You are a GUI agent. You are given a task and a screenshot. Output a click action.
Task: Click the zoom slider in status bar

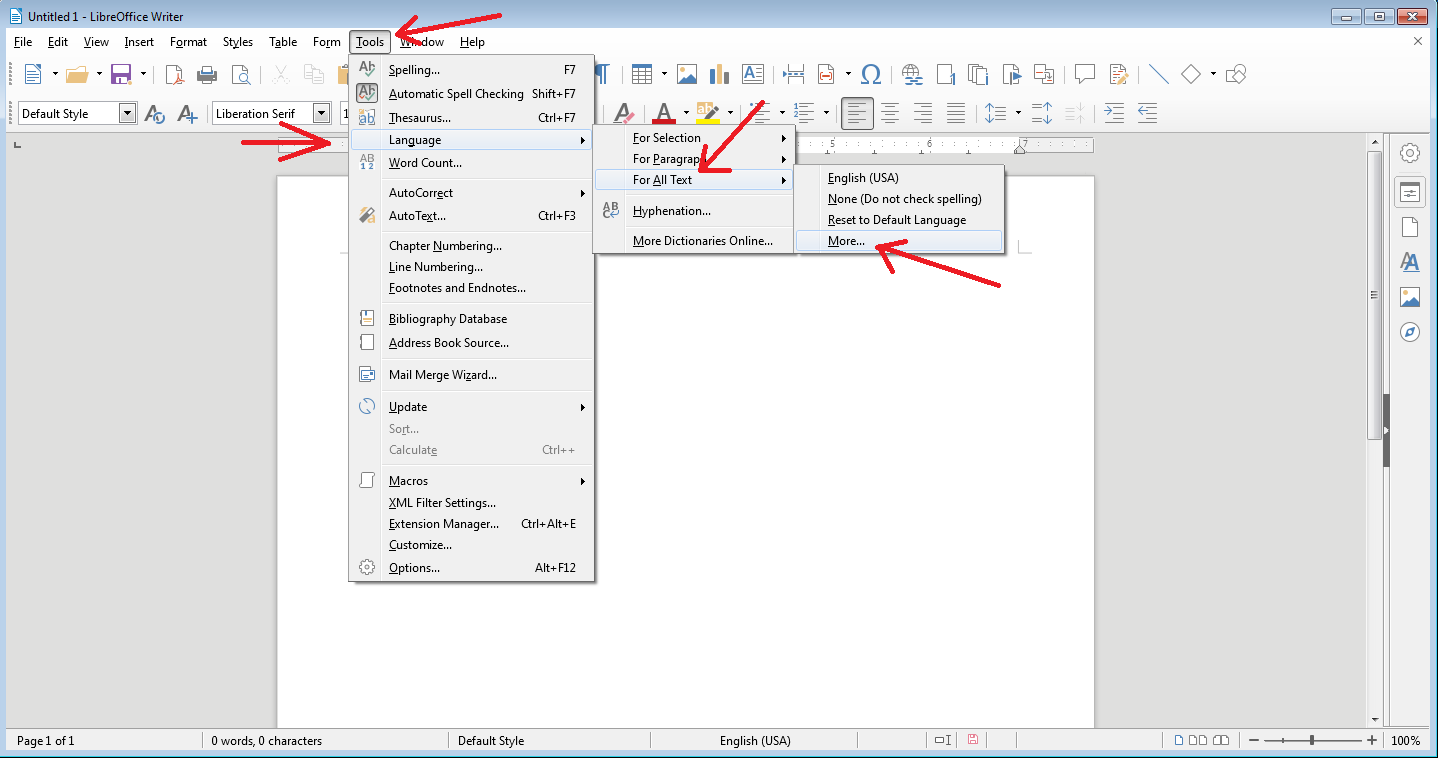point(1313,741)
